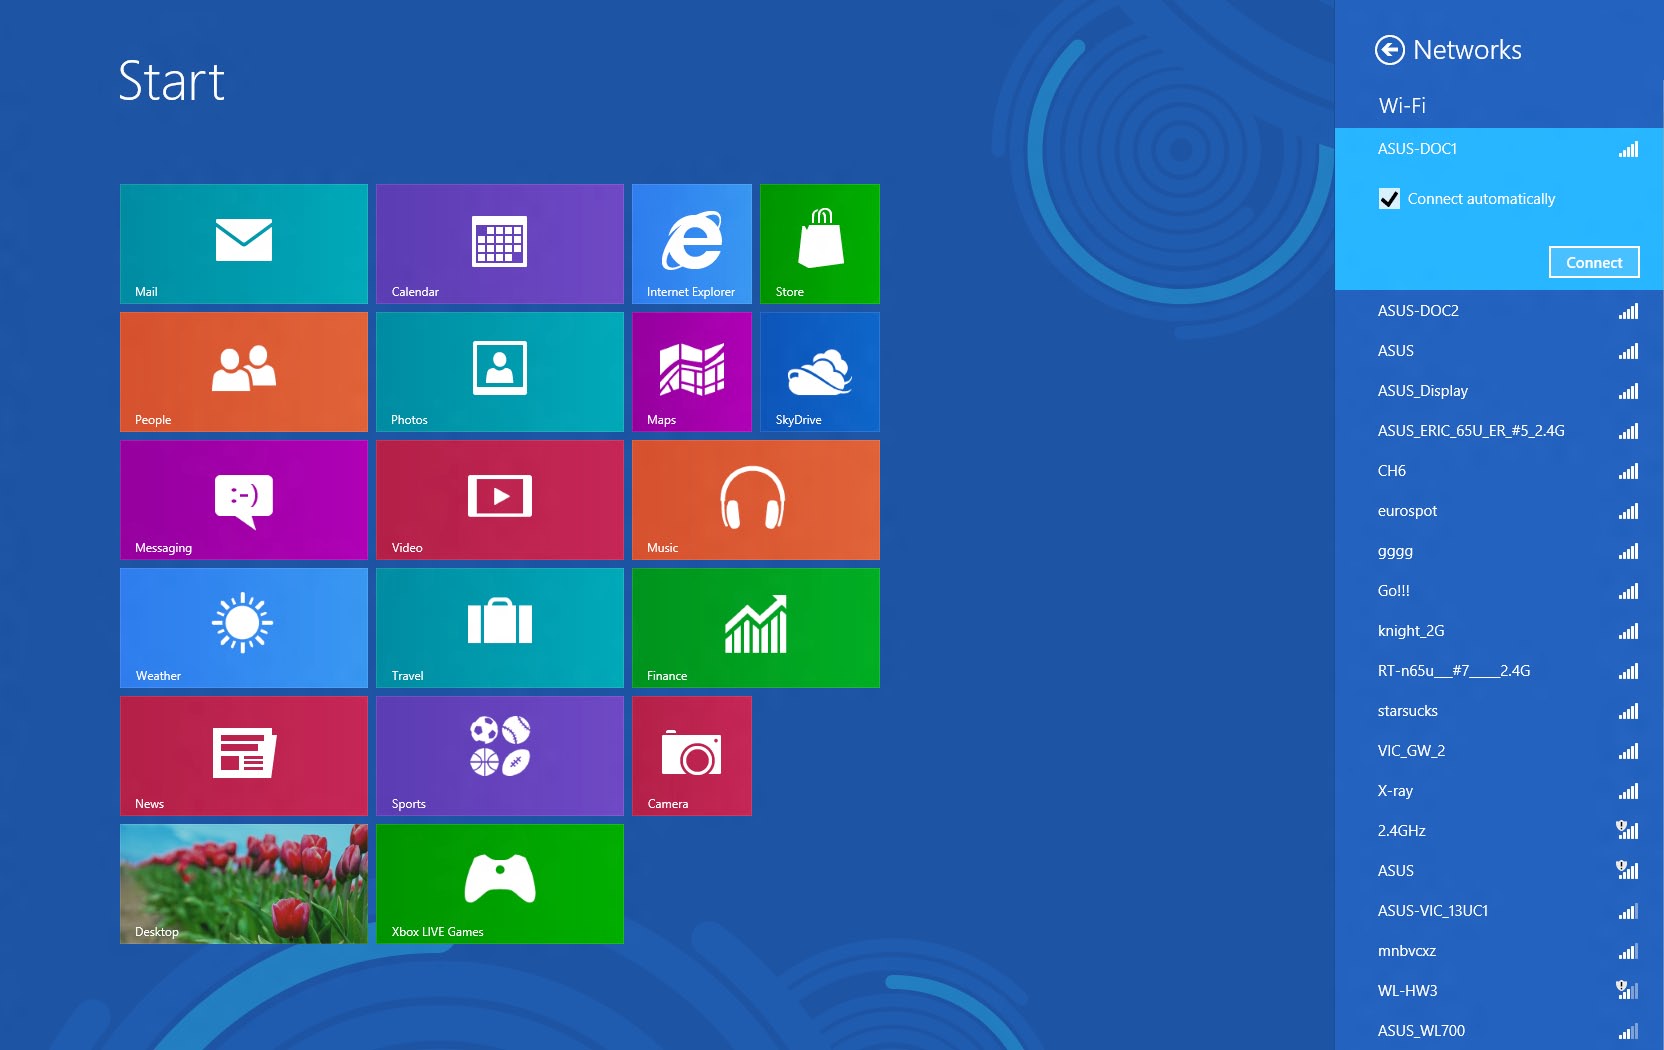Open the Weather tile
This screenshot has width=1664, height=1050.
(244, 628)
